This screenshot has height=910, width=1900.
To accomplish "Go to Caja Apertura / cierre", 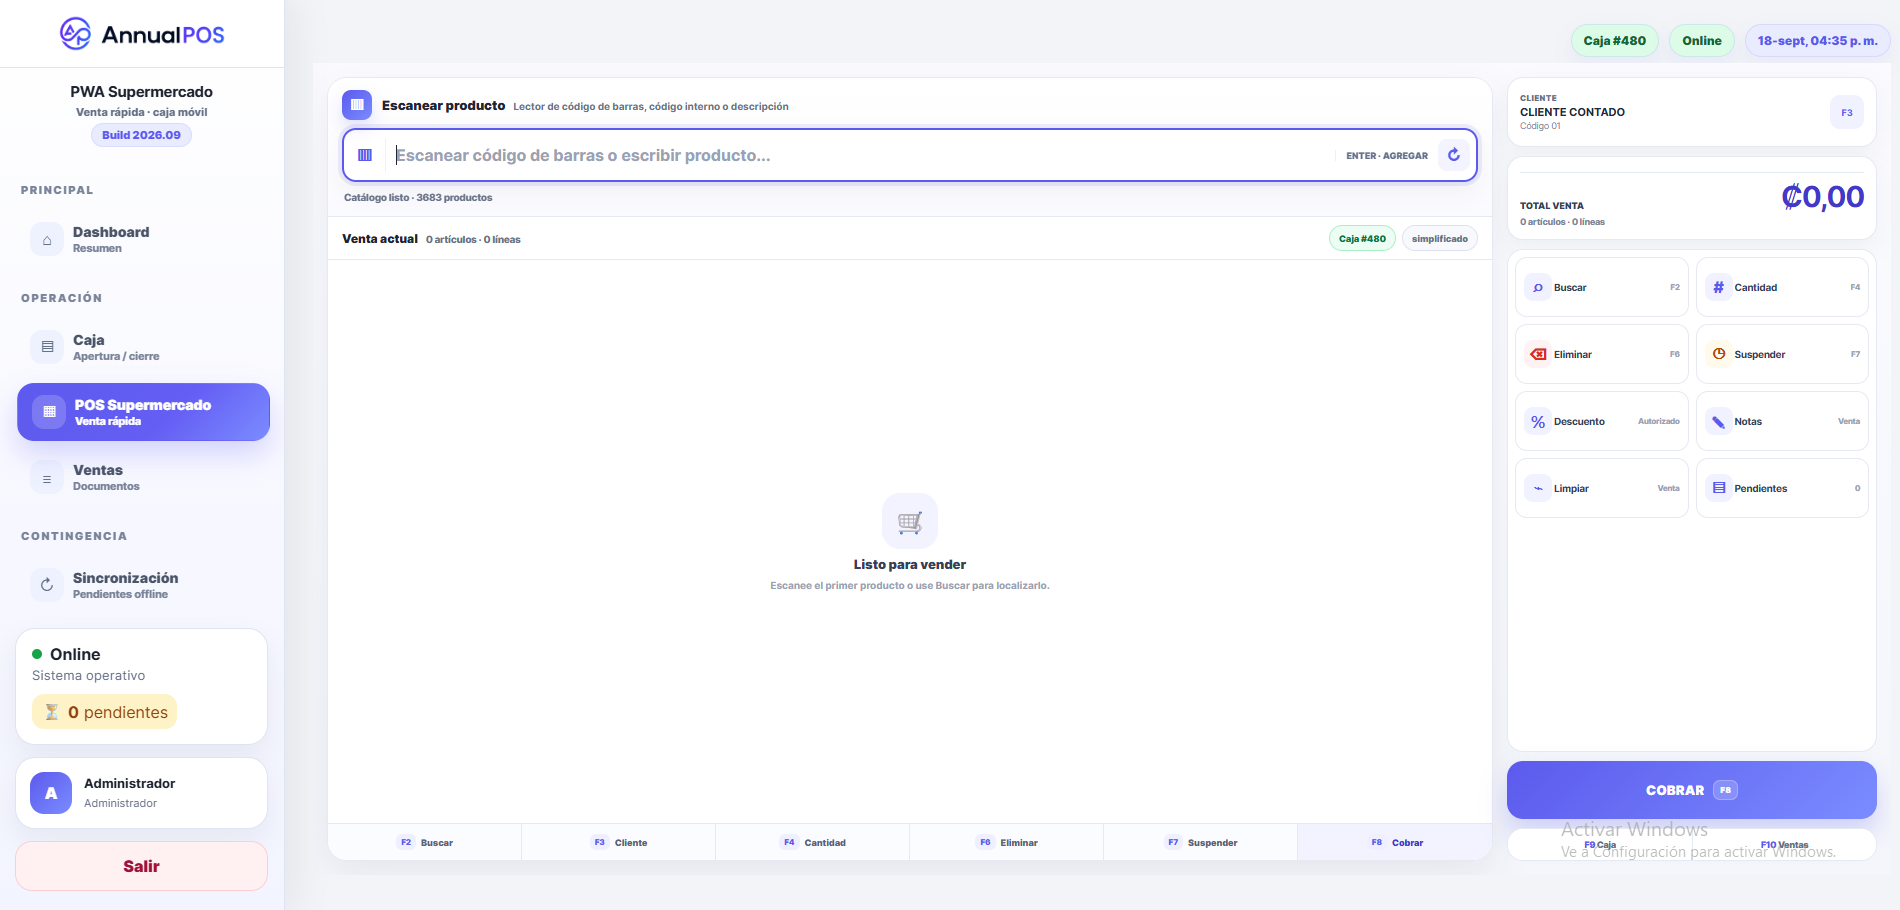I will (143, 347).
